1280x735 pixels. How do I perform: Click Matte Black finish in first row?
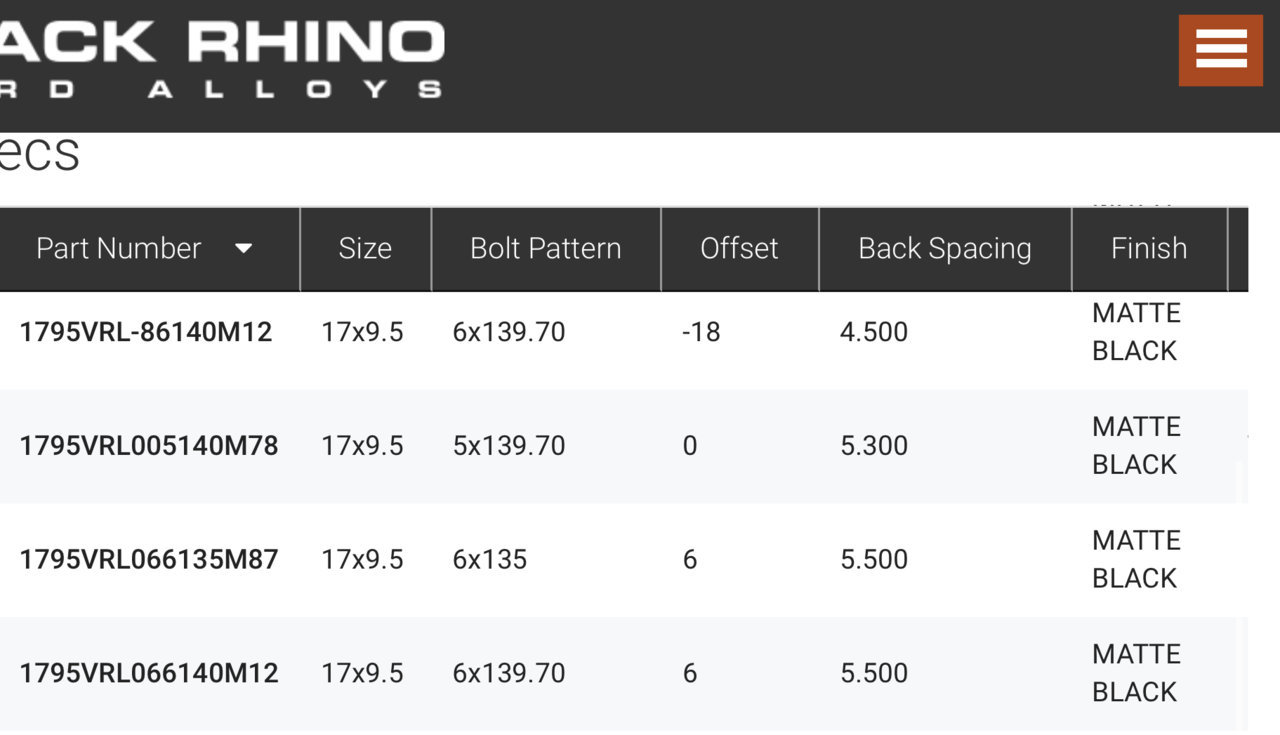(x=1137, y=332)
